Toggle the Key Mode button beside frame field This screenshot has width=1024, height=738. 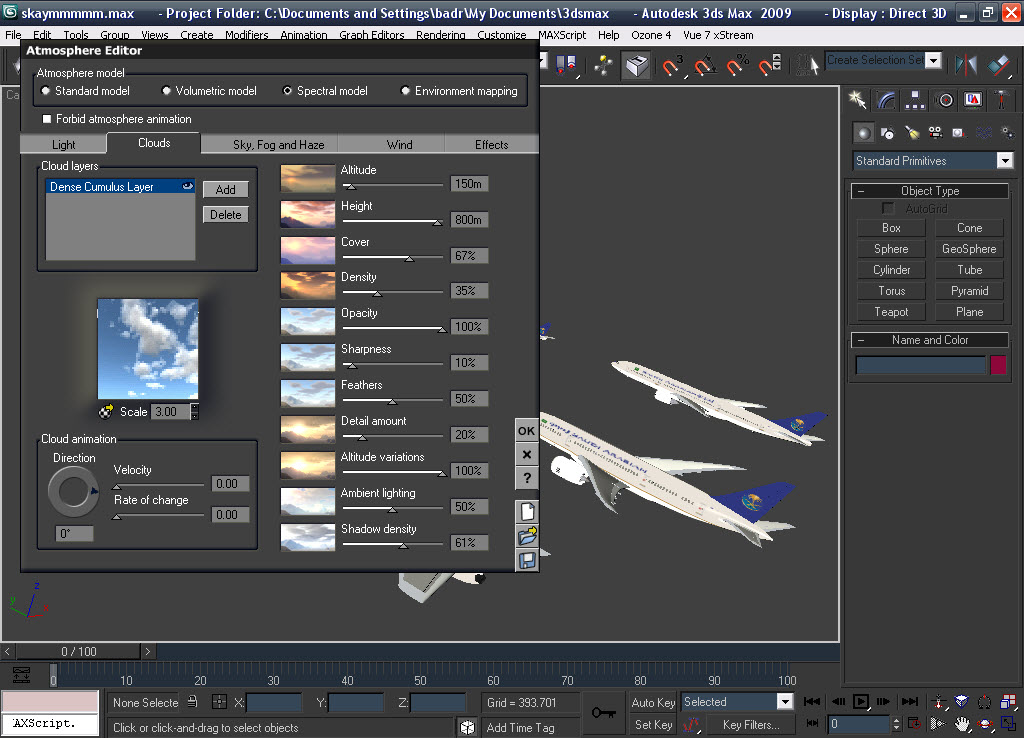pos(813,723)
